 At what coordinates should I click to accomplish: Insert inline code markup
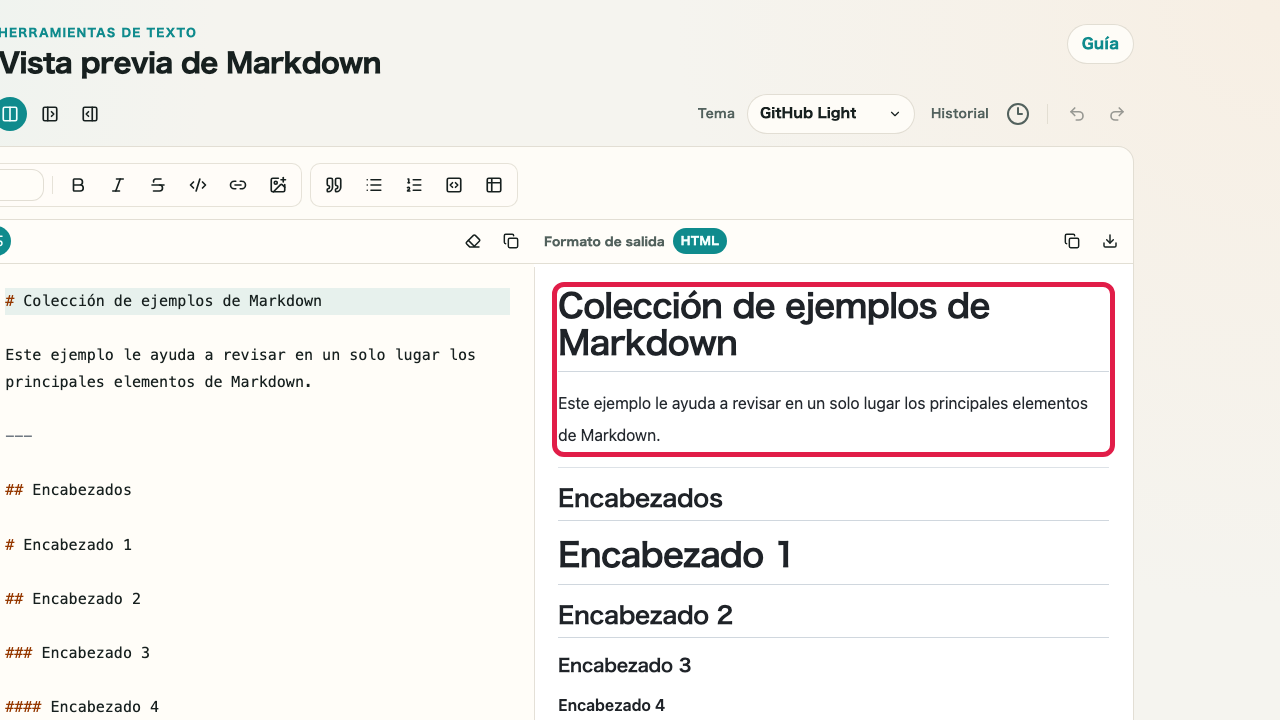198,185
